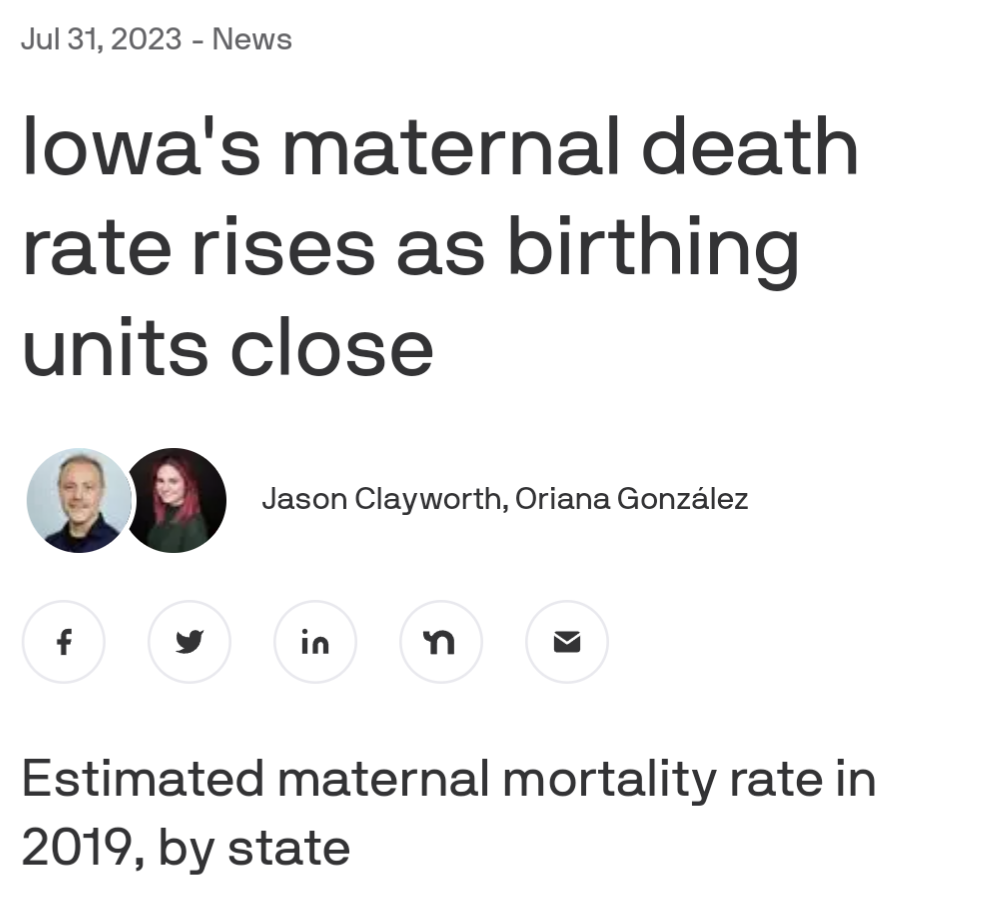Share the article via email
The image size is (1004, 904).
(567, 642)
